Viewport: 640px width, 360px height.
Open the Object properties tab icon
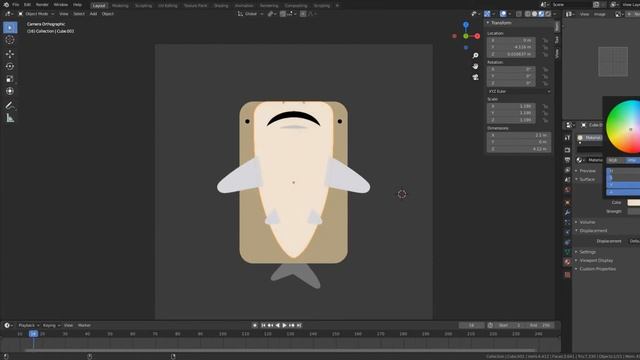point(567,202)
